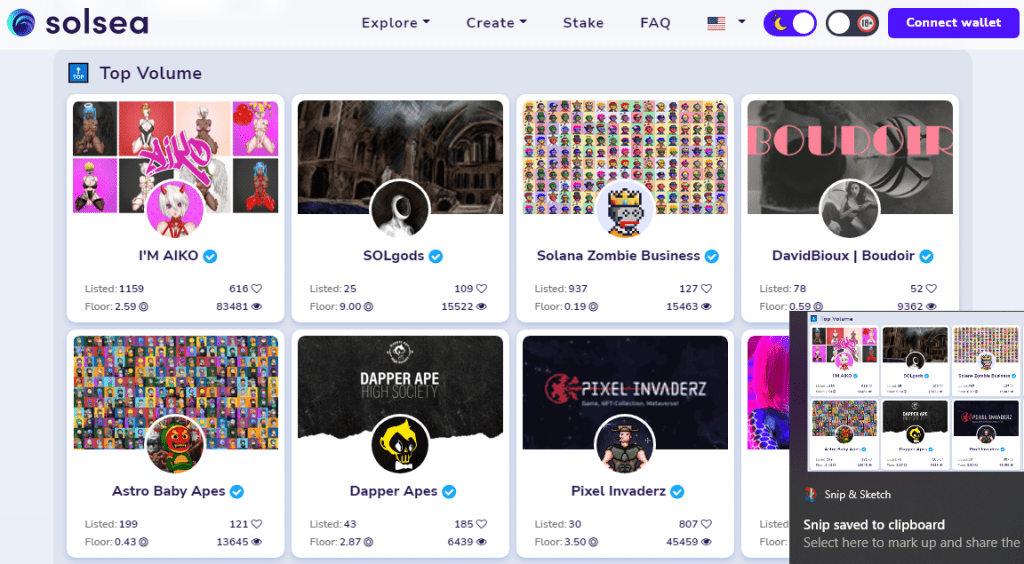Screen dimensions: 1024x564
Task: Toggle dark mode moon switch
Action: pyautogui.click(x=789, y=22)
